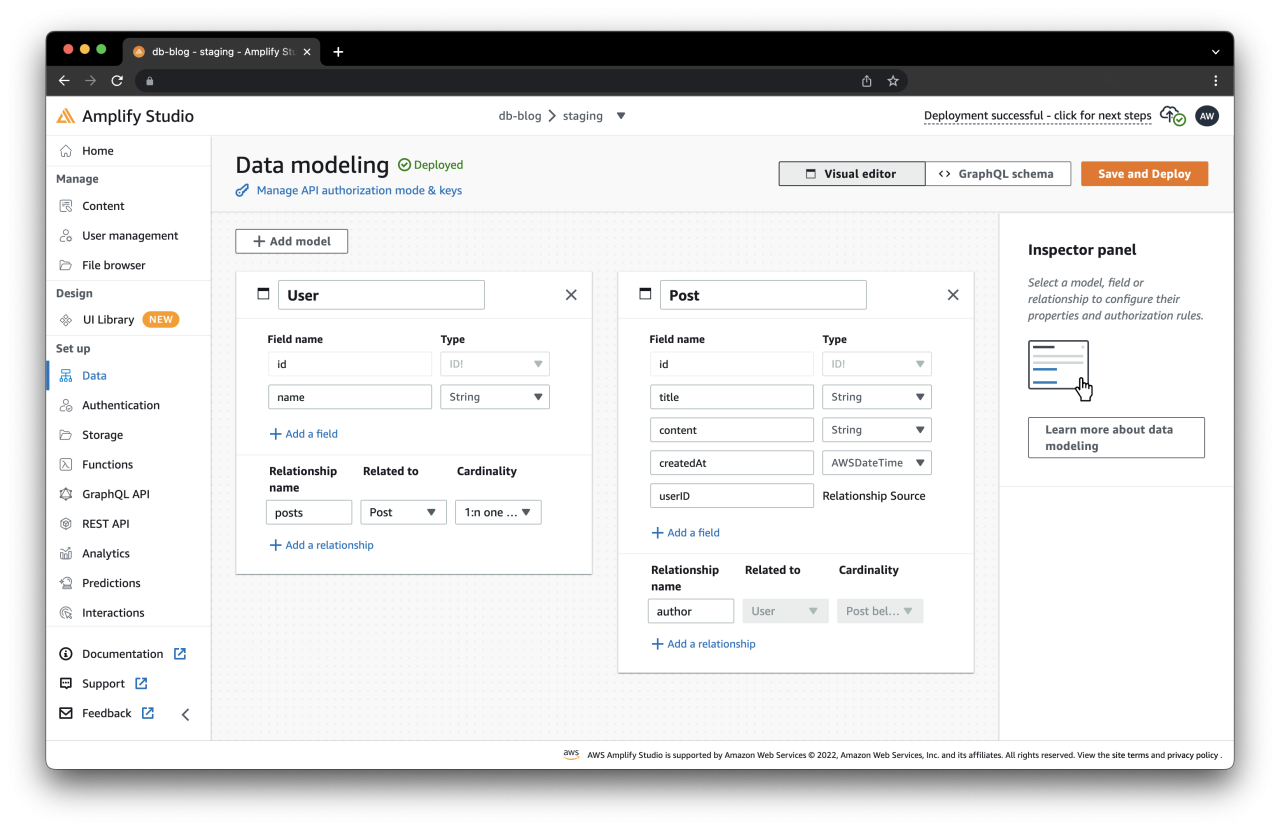Click the Interactions icon
The width and height of the screenshot is (1280, 830).
[66, 613]
